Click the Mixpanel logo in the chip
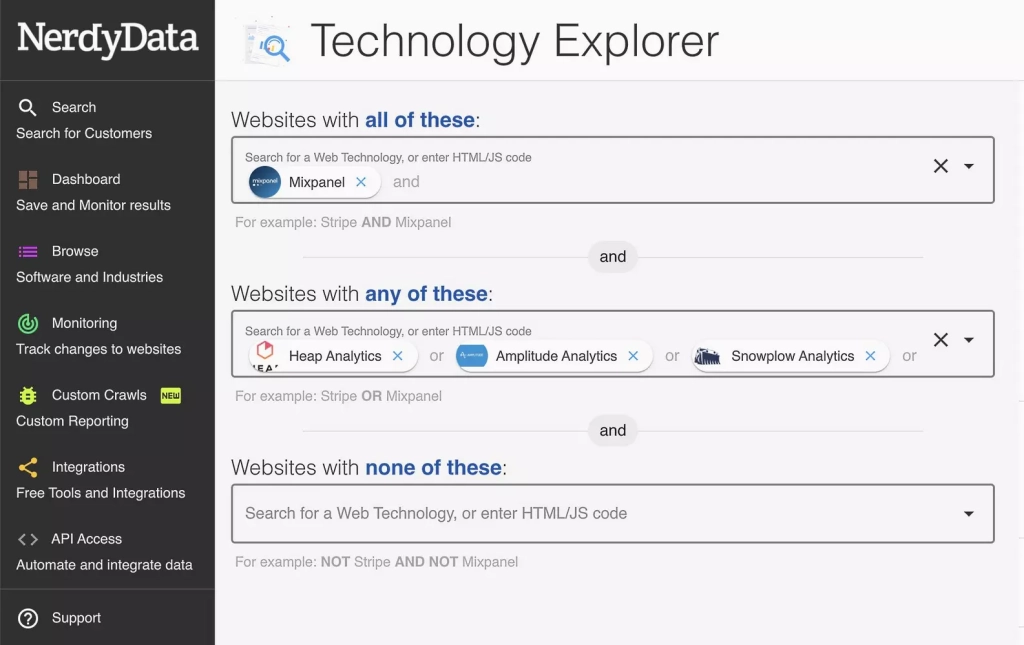1024x645 pixels. (264, 182)
